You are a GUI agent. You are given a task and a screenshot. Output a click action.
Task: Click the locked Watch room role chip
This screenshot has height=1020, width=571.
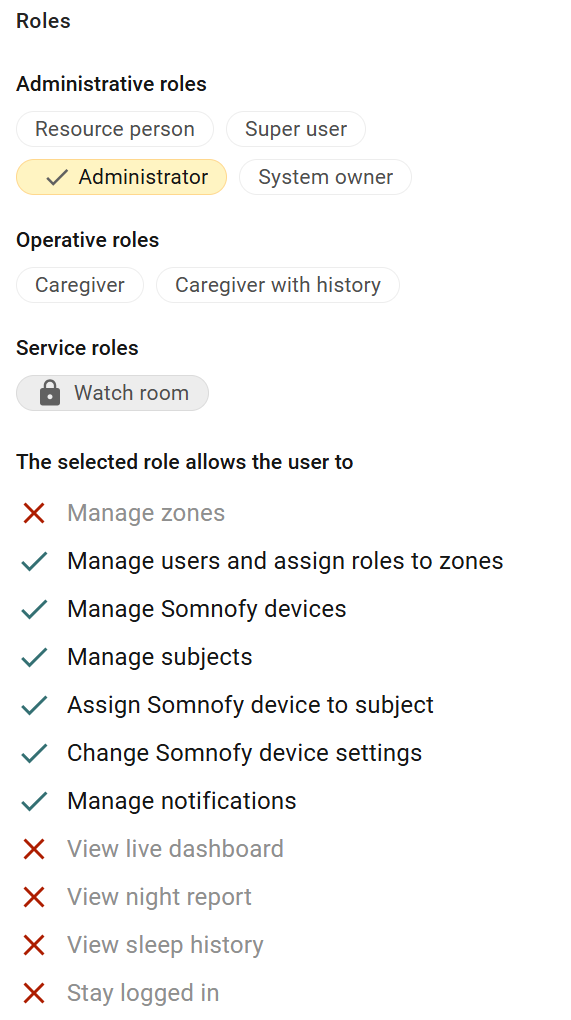coord(113,393)
